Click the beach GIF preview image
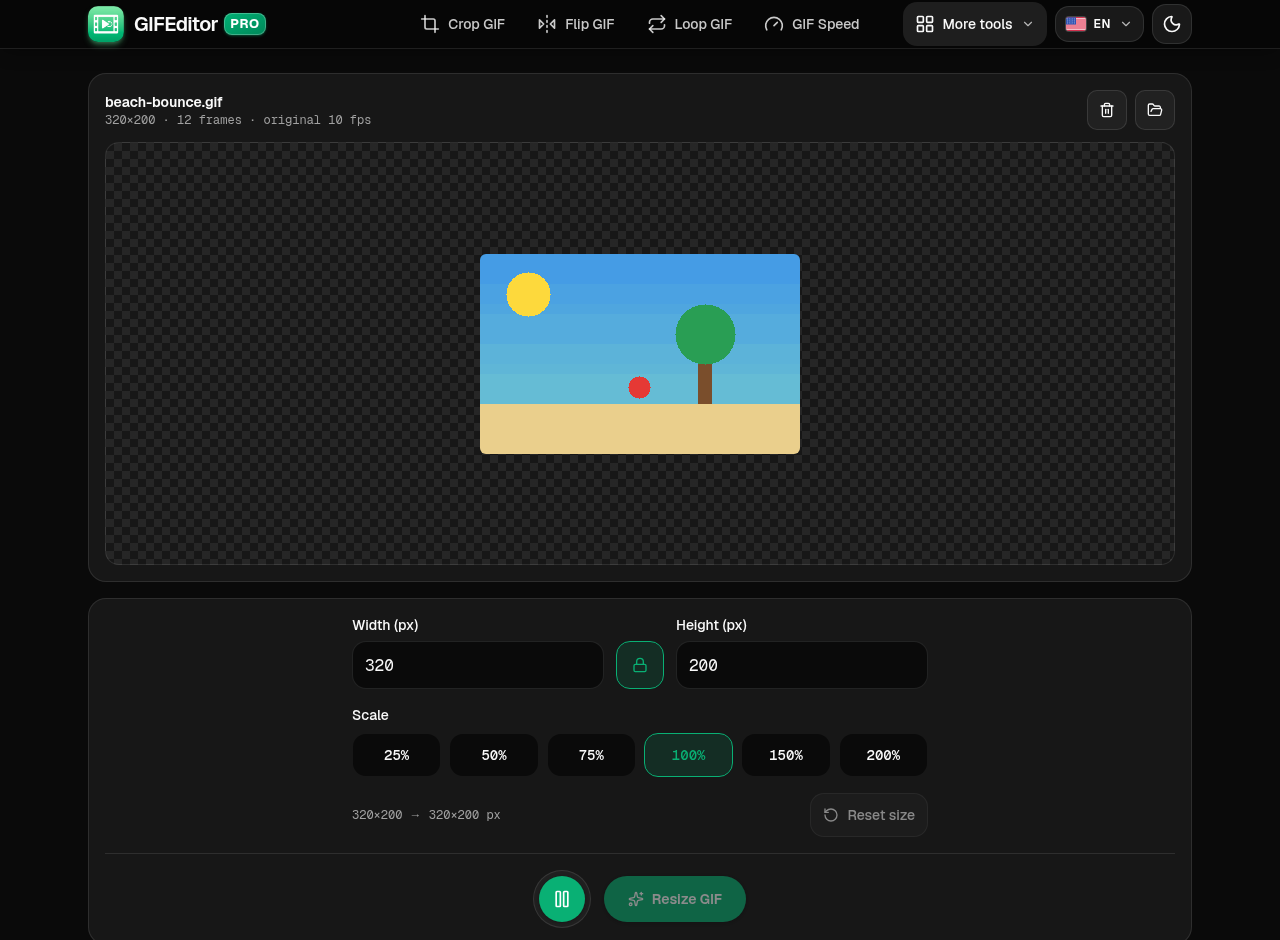Screen dimensions: 1280x940 (640, 354)
